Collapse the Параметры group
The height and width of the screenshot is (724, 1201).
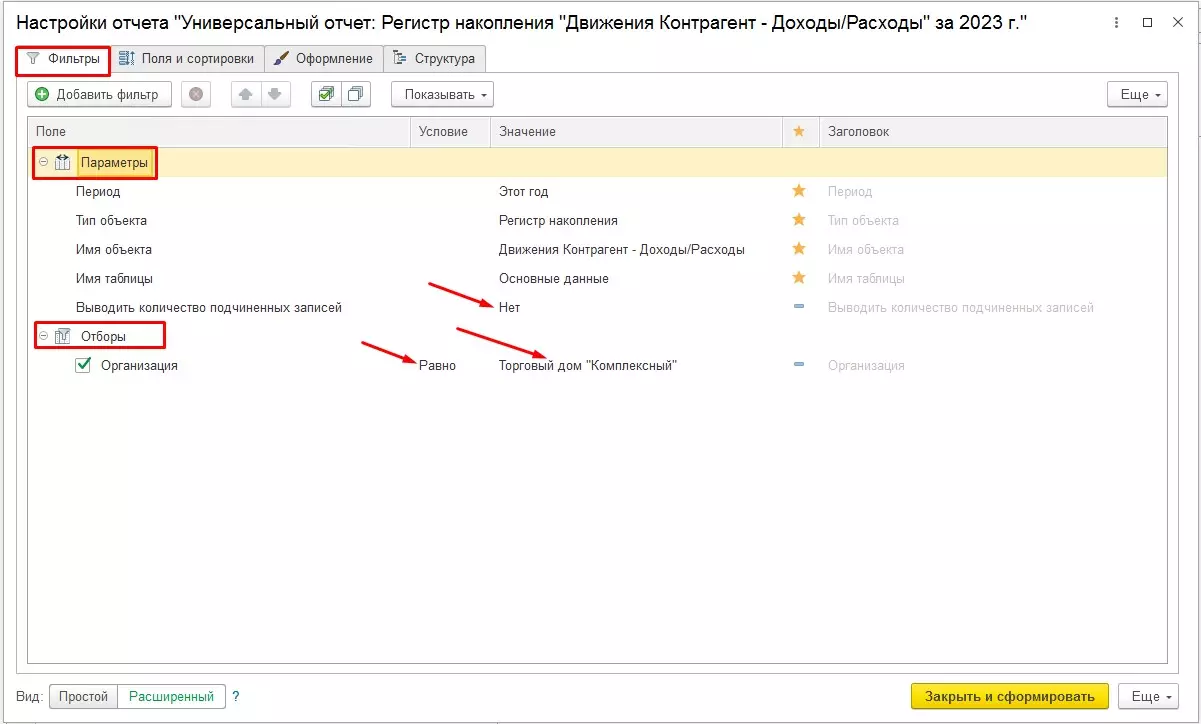click(x=43, y=162)
